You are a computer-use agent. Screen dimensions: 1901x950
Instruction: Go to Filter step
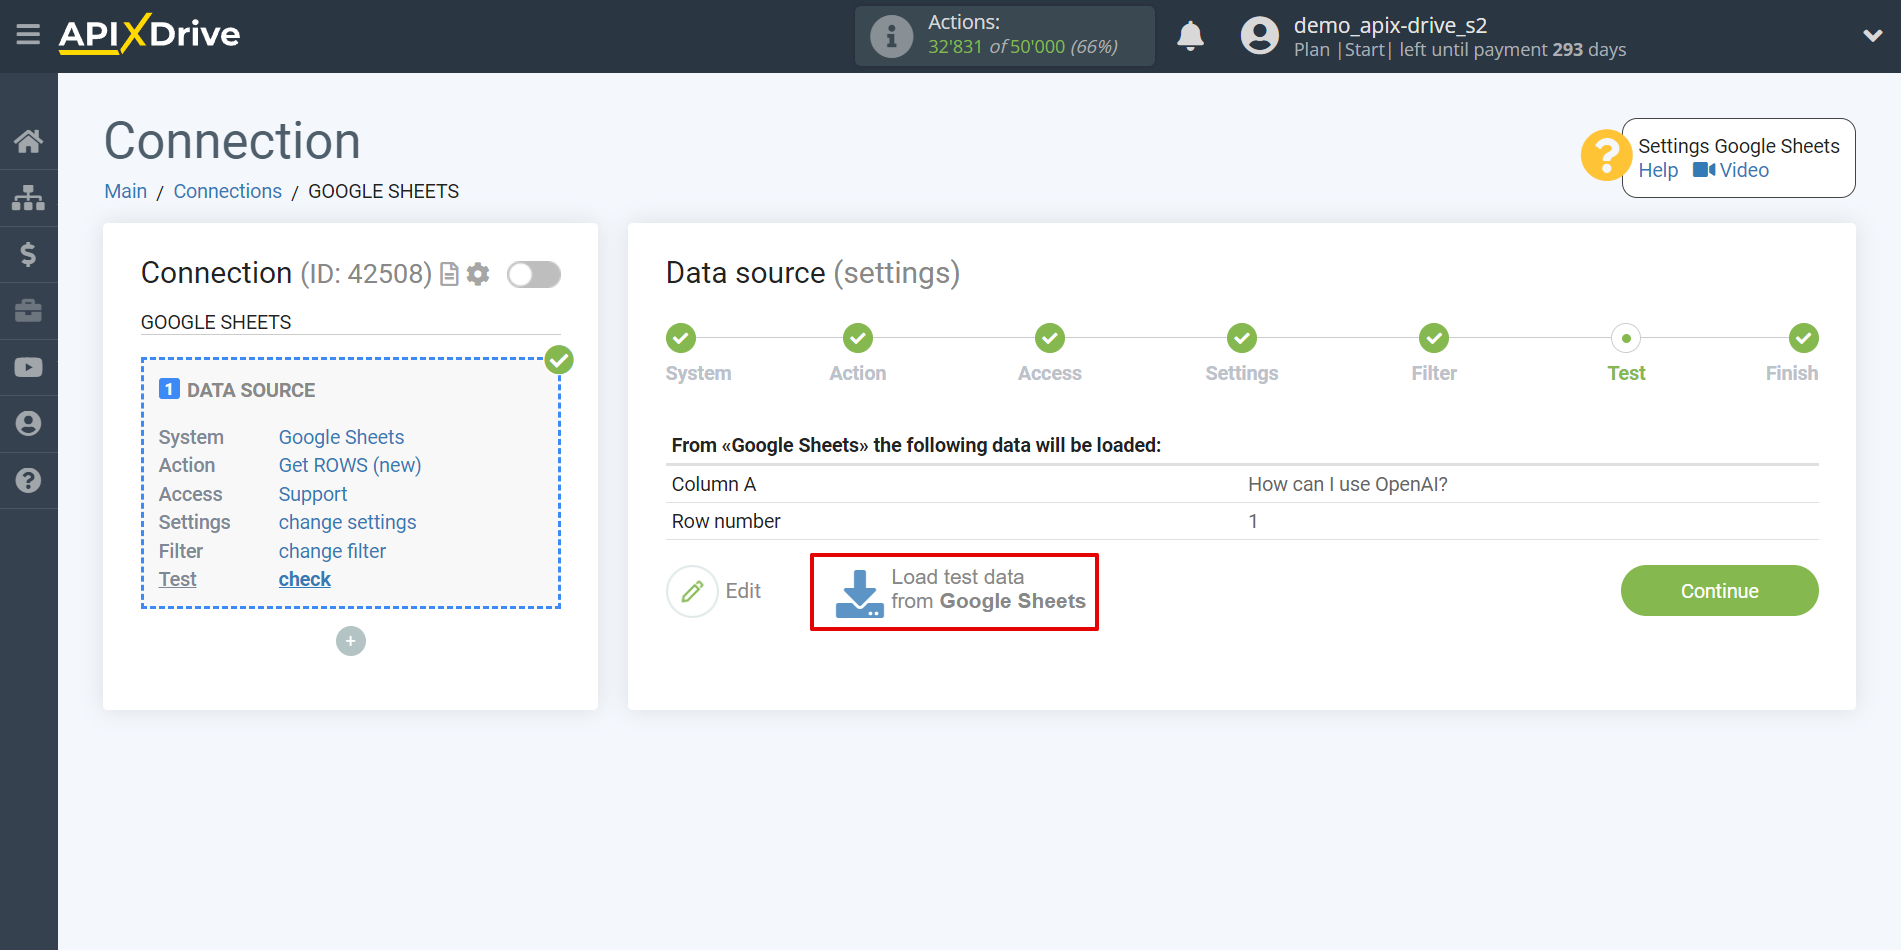click(1434, 338)
